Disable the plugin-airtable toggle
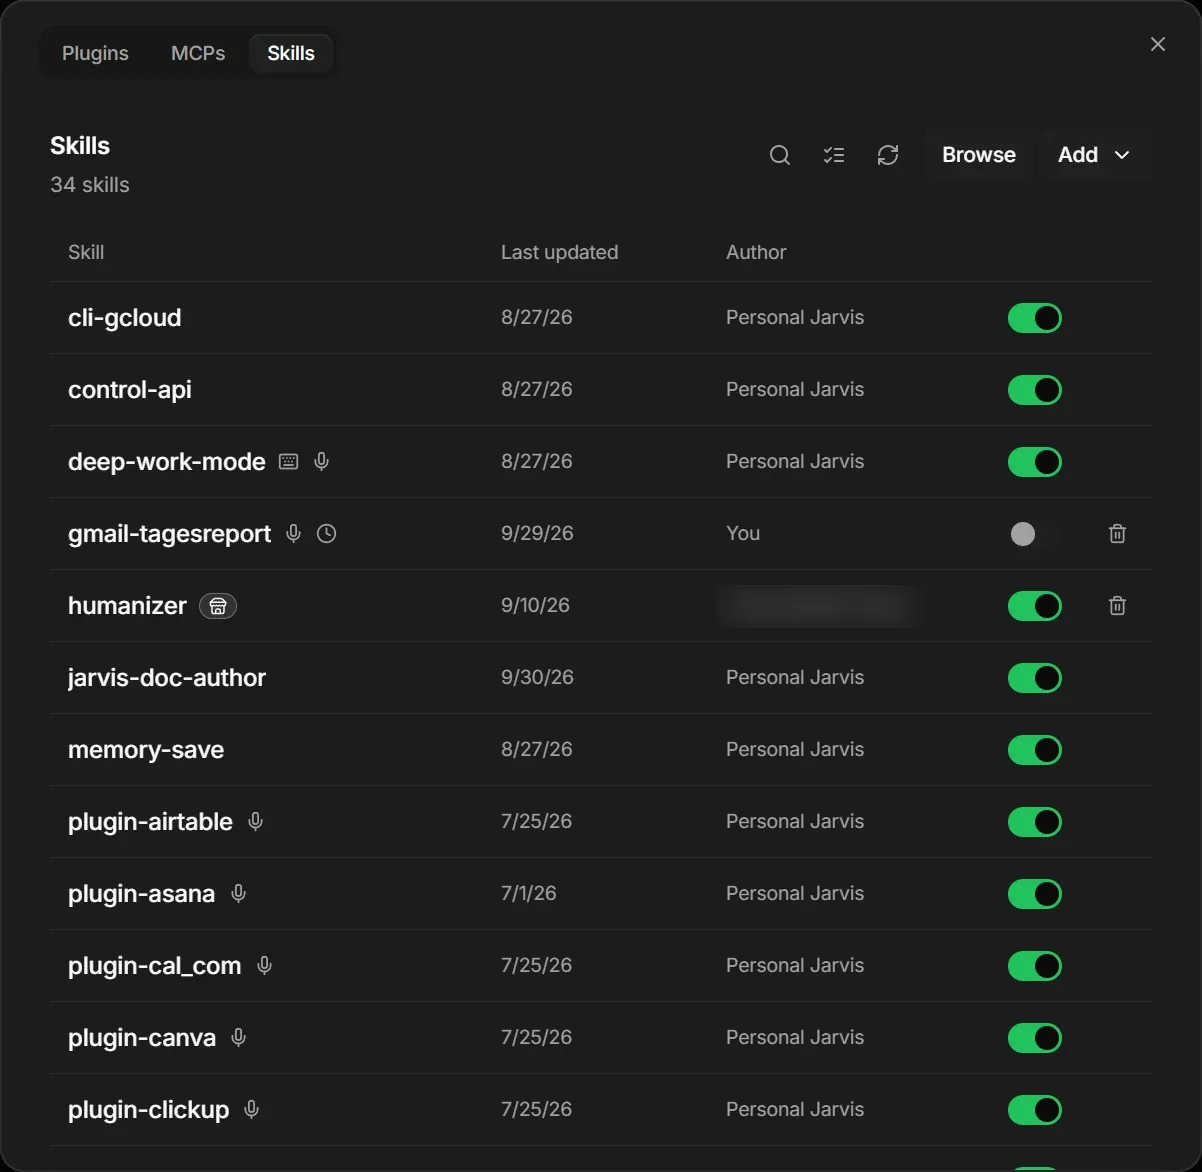This screenshot has width=1202, height=1172. (1035, 822)
